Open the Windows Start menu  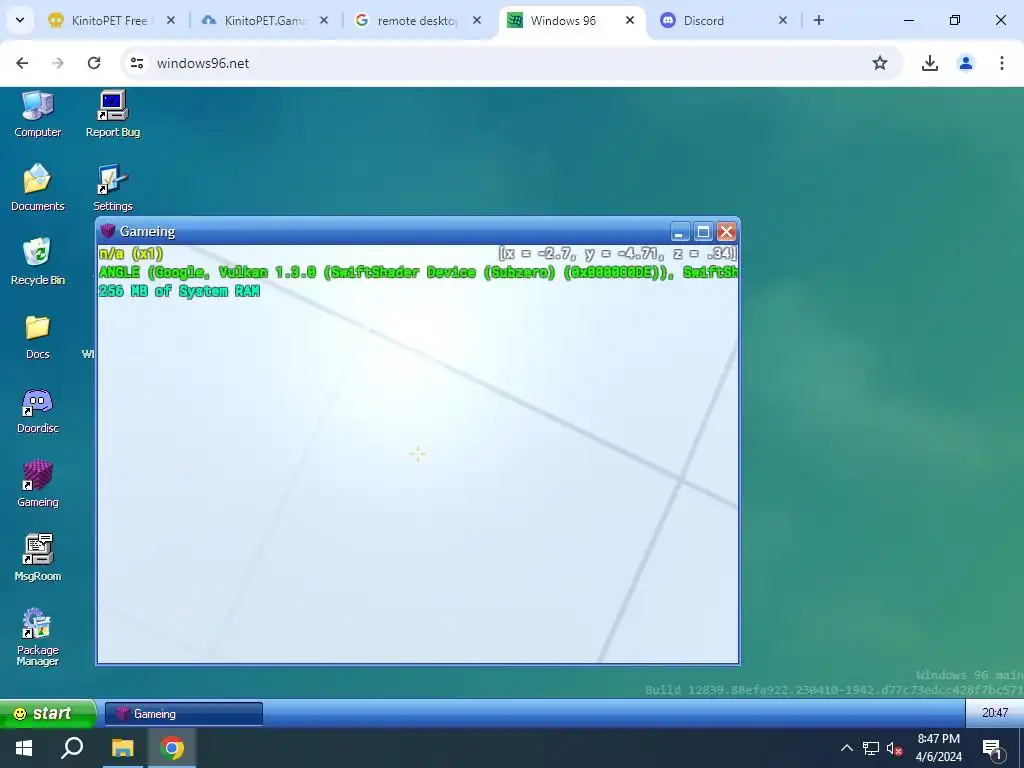coord(24,748)
